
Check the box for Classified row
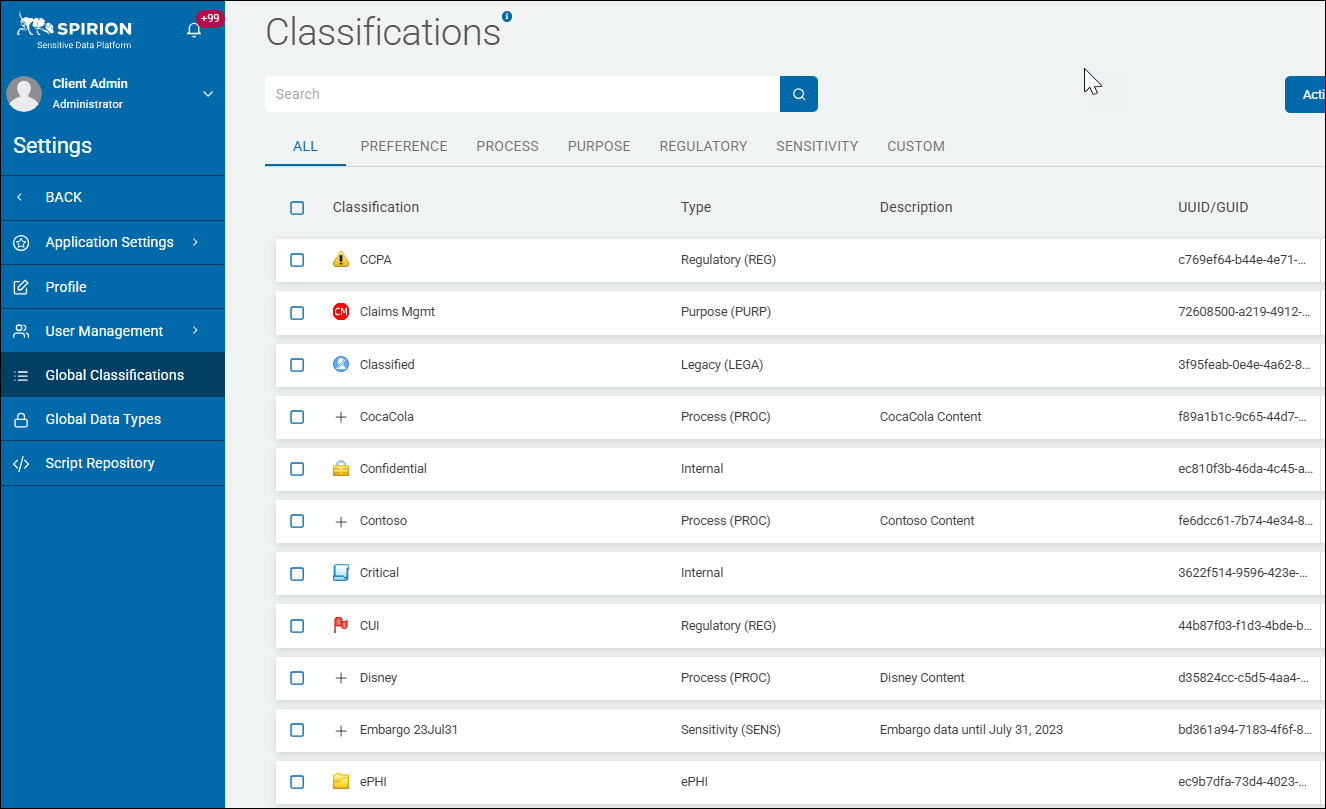coord(297,365)
